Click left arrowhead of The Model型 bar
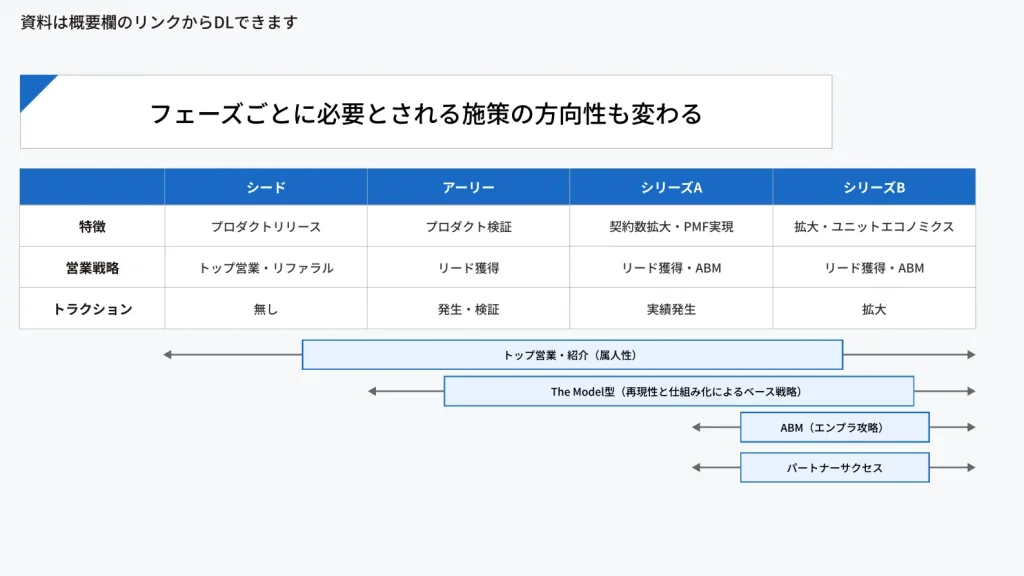1024x576 pixels. click(372, 391)
